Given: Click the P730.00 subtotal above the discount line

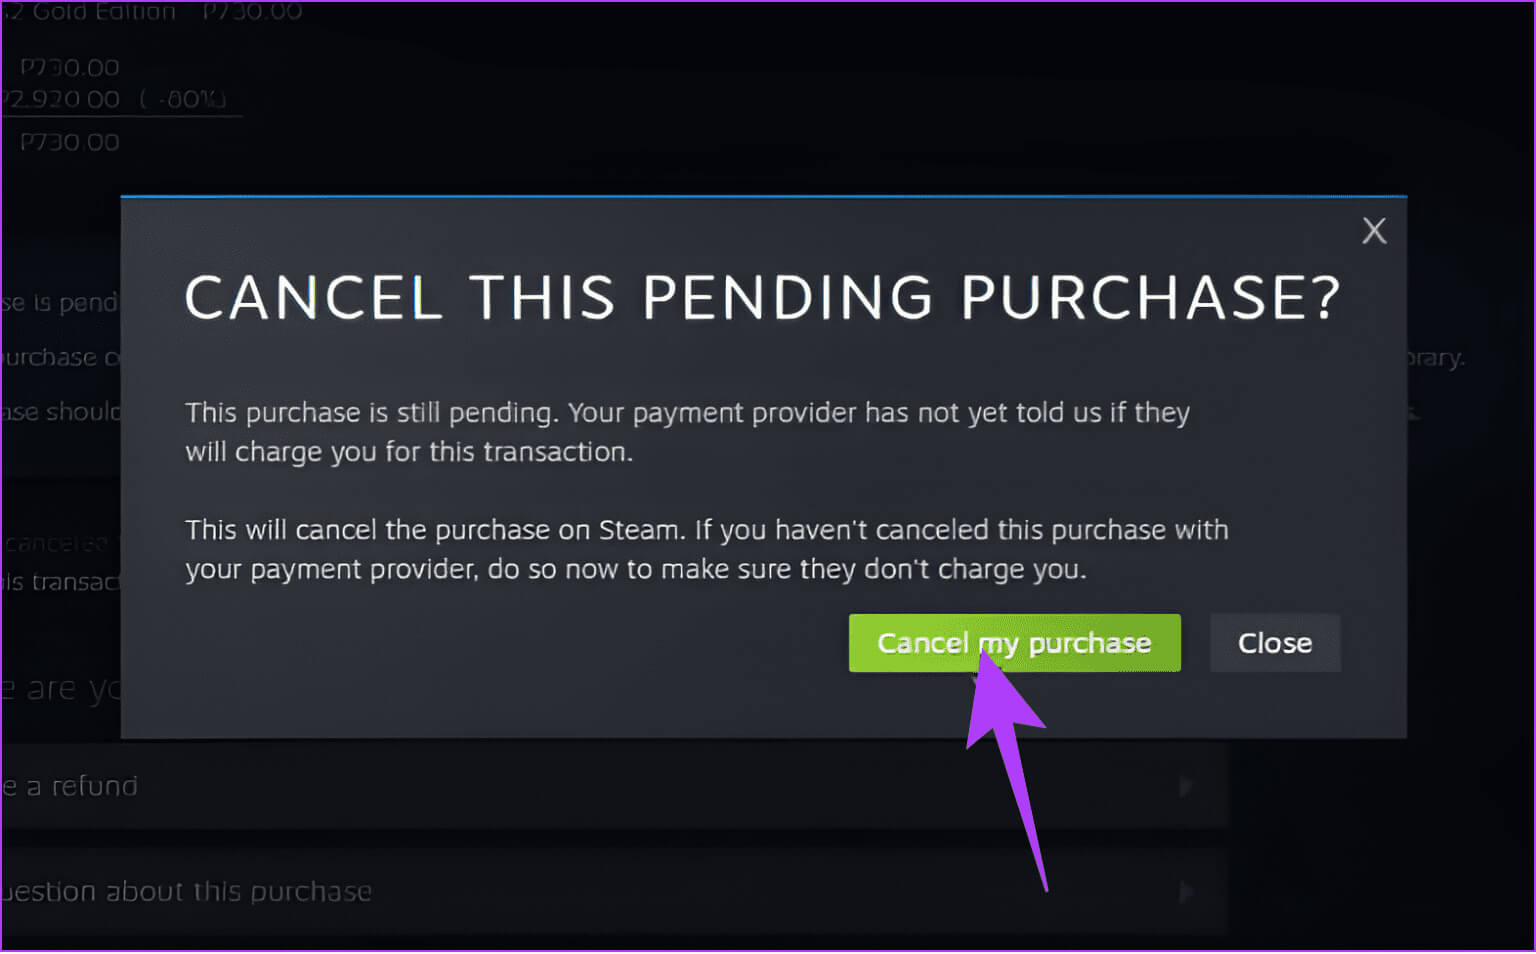Looking at the screenshot, I should [70, 68].
